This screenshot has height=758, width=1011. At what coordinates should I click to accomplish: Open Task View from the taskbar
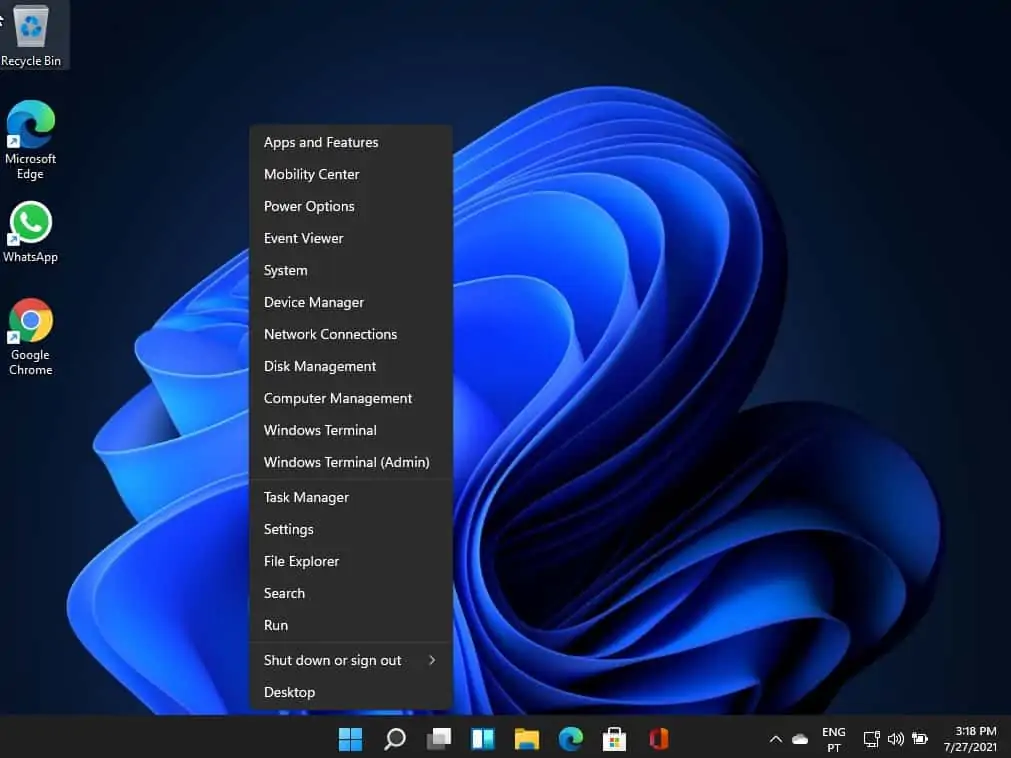pos(438,739)
